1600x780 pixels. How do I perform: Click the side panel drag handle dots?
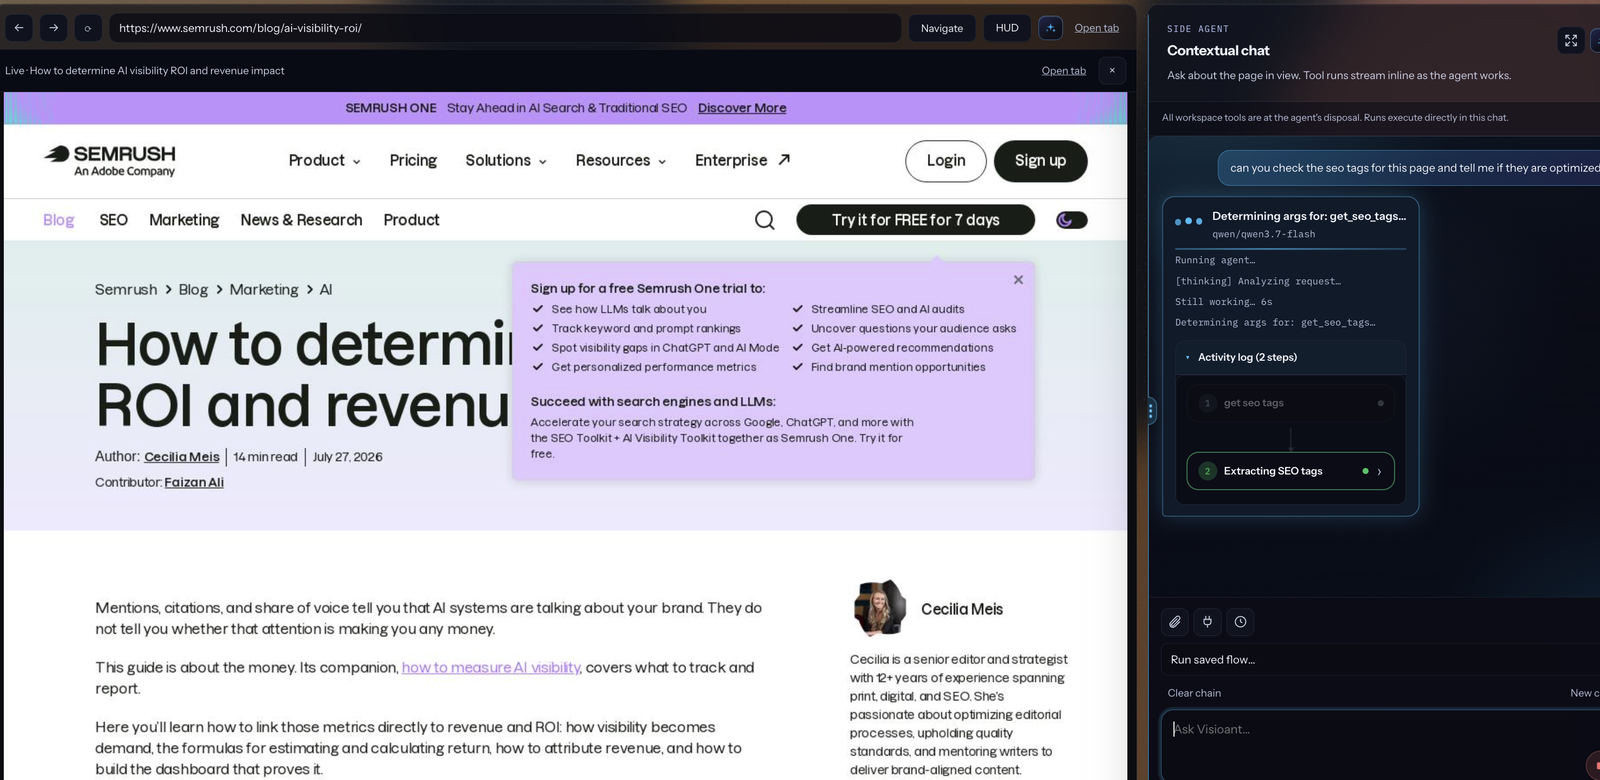tap(1151, 410)
